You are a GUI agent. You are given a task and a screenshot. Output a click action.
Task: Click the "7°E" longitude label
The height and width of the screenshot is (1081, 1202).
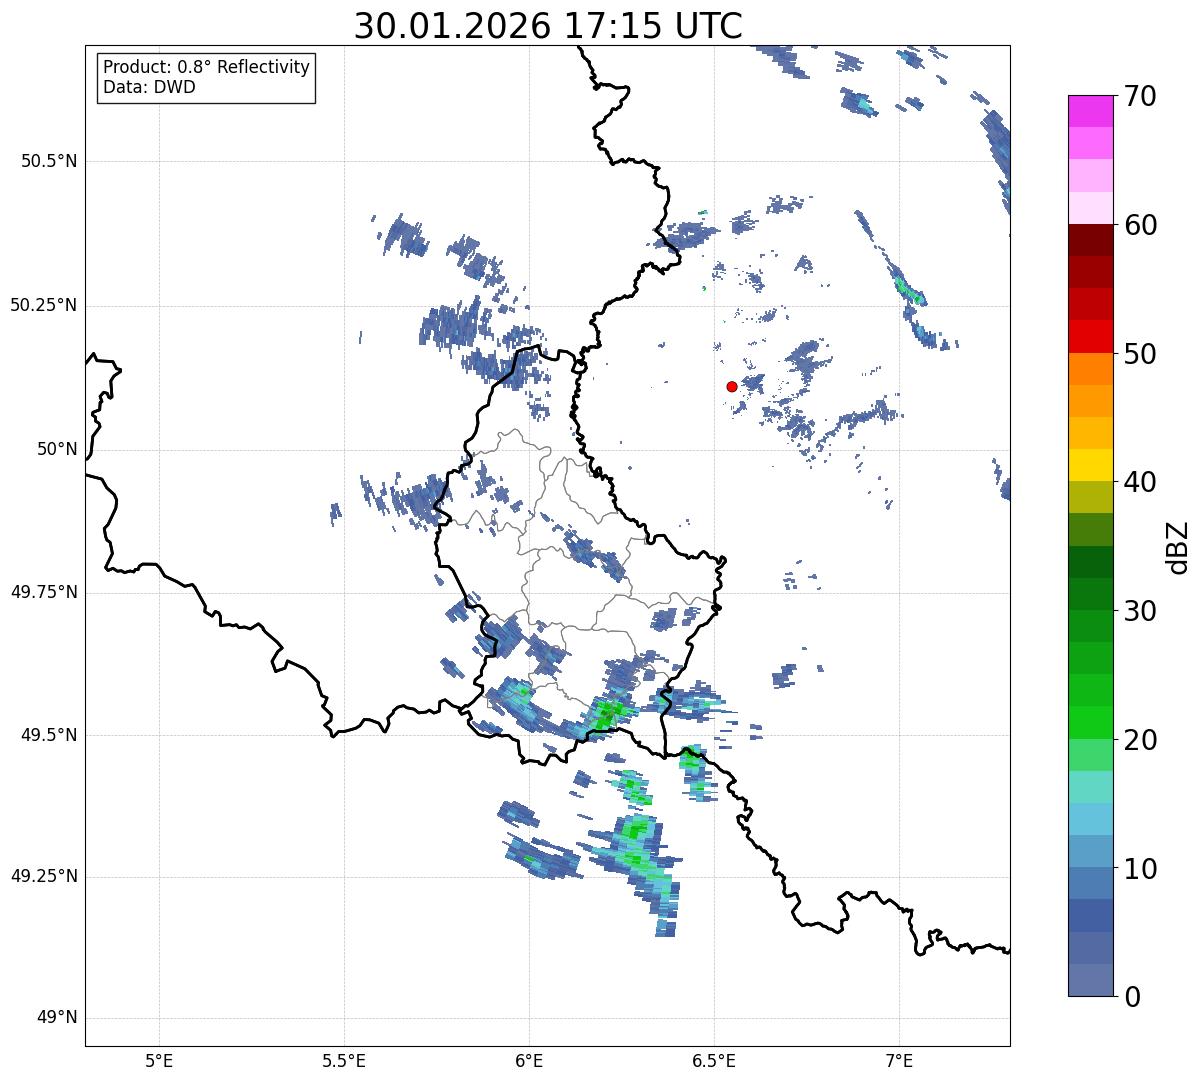pyautogui.click(x=899, y=1060)
